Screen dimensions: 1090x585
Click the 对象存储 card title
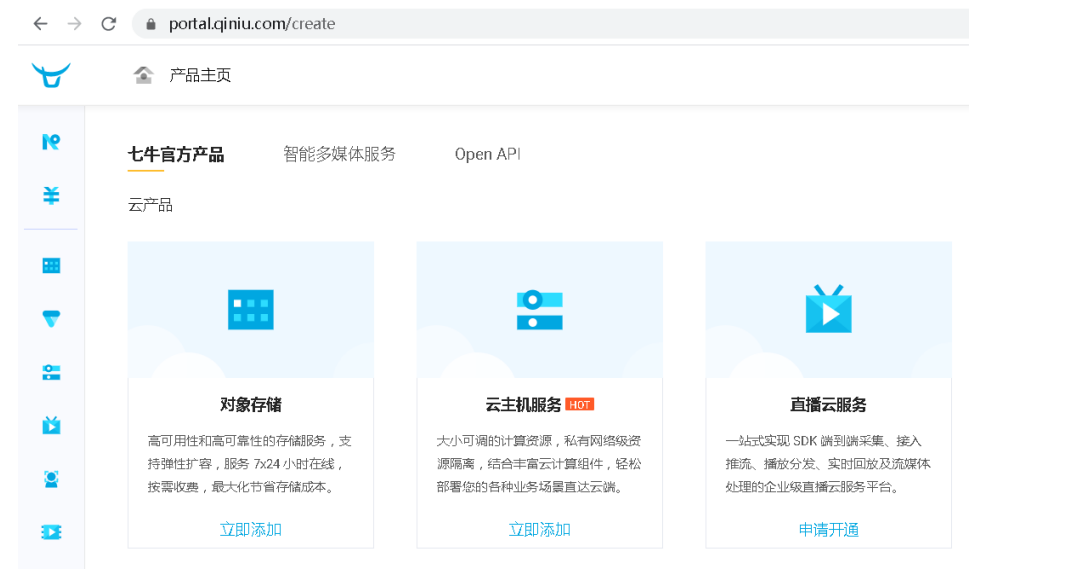pos(250,405)
